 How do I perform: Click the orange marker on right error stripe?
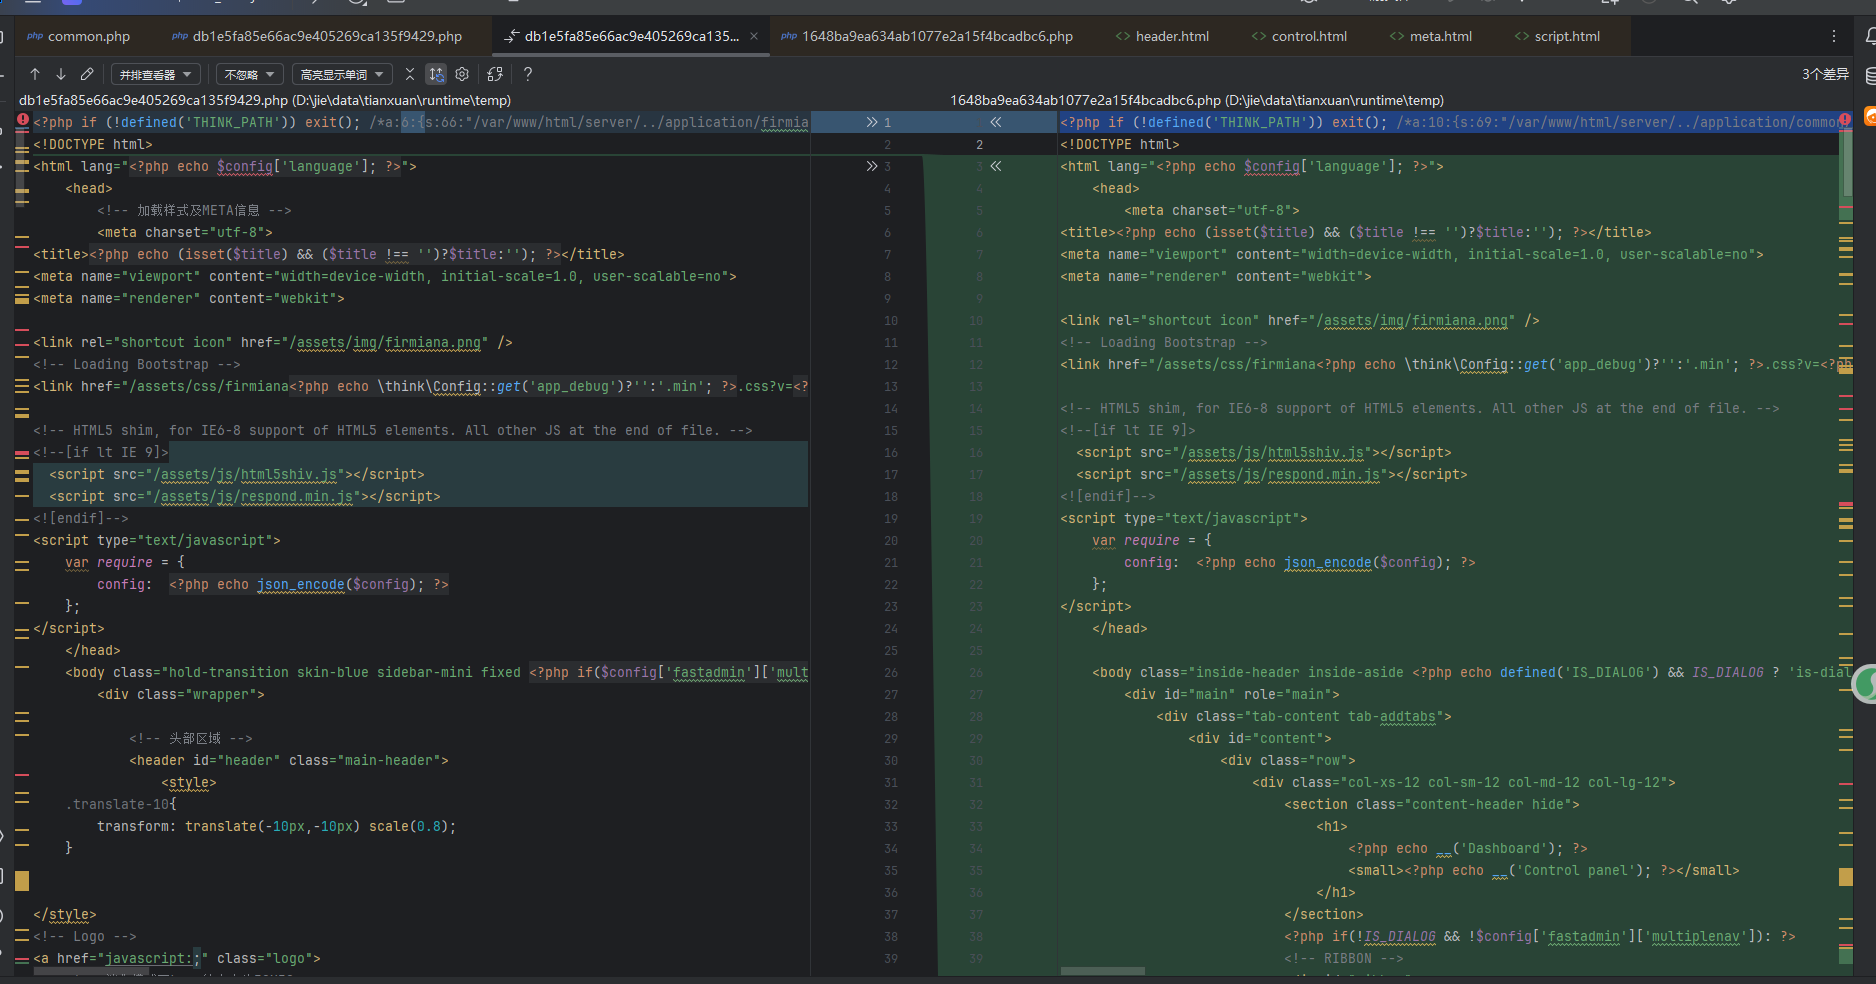click(1846, 876)
